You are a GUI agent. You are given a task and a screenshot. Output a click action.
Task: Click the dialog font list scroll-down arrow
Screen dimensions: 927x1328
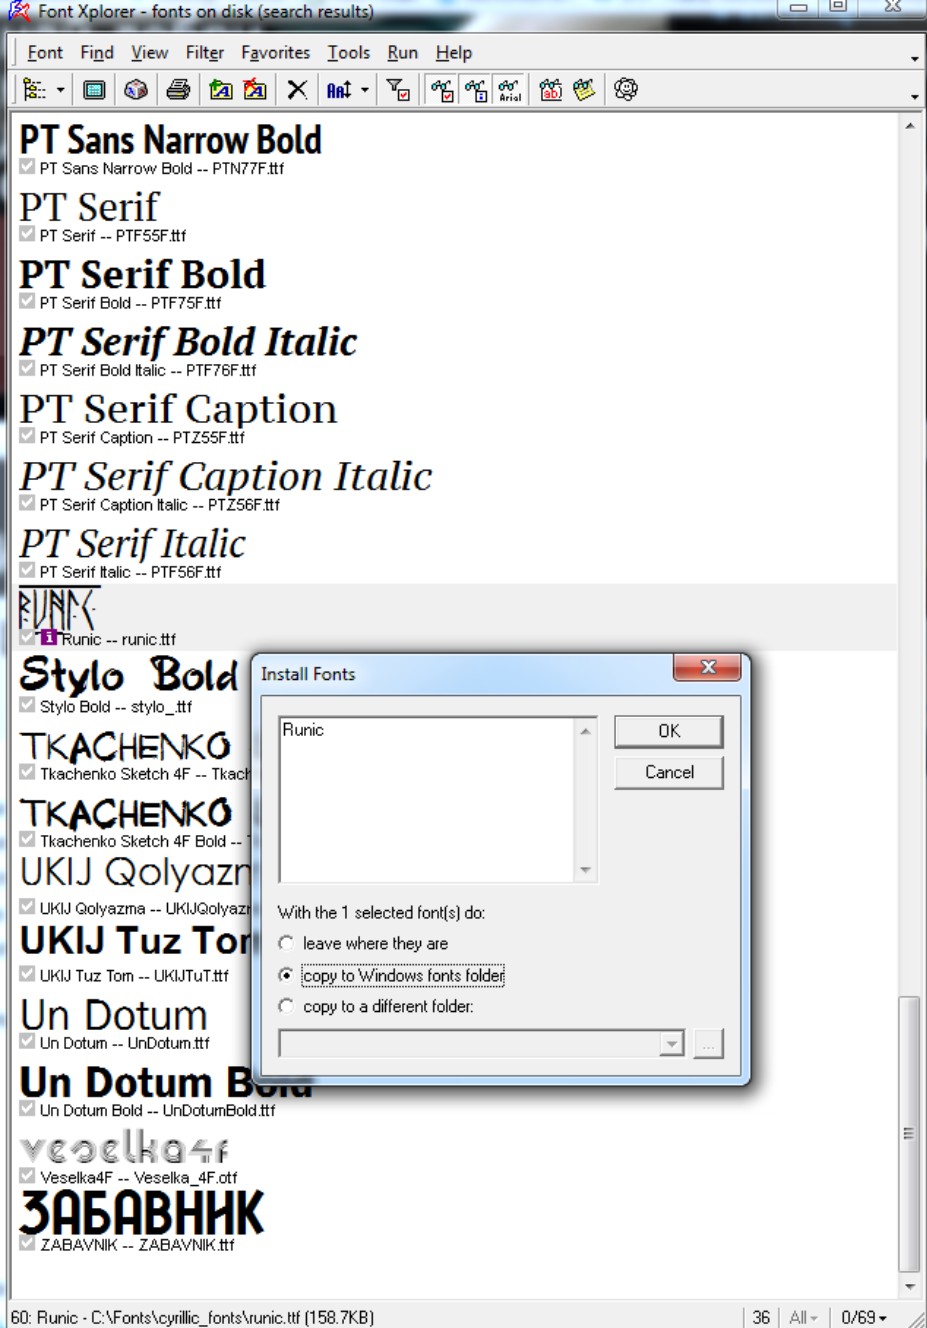586,871
